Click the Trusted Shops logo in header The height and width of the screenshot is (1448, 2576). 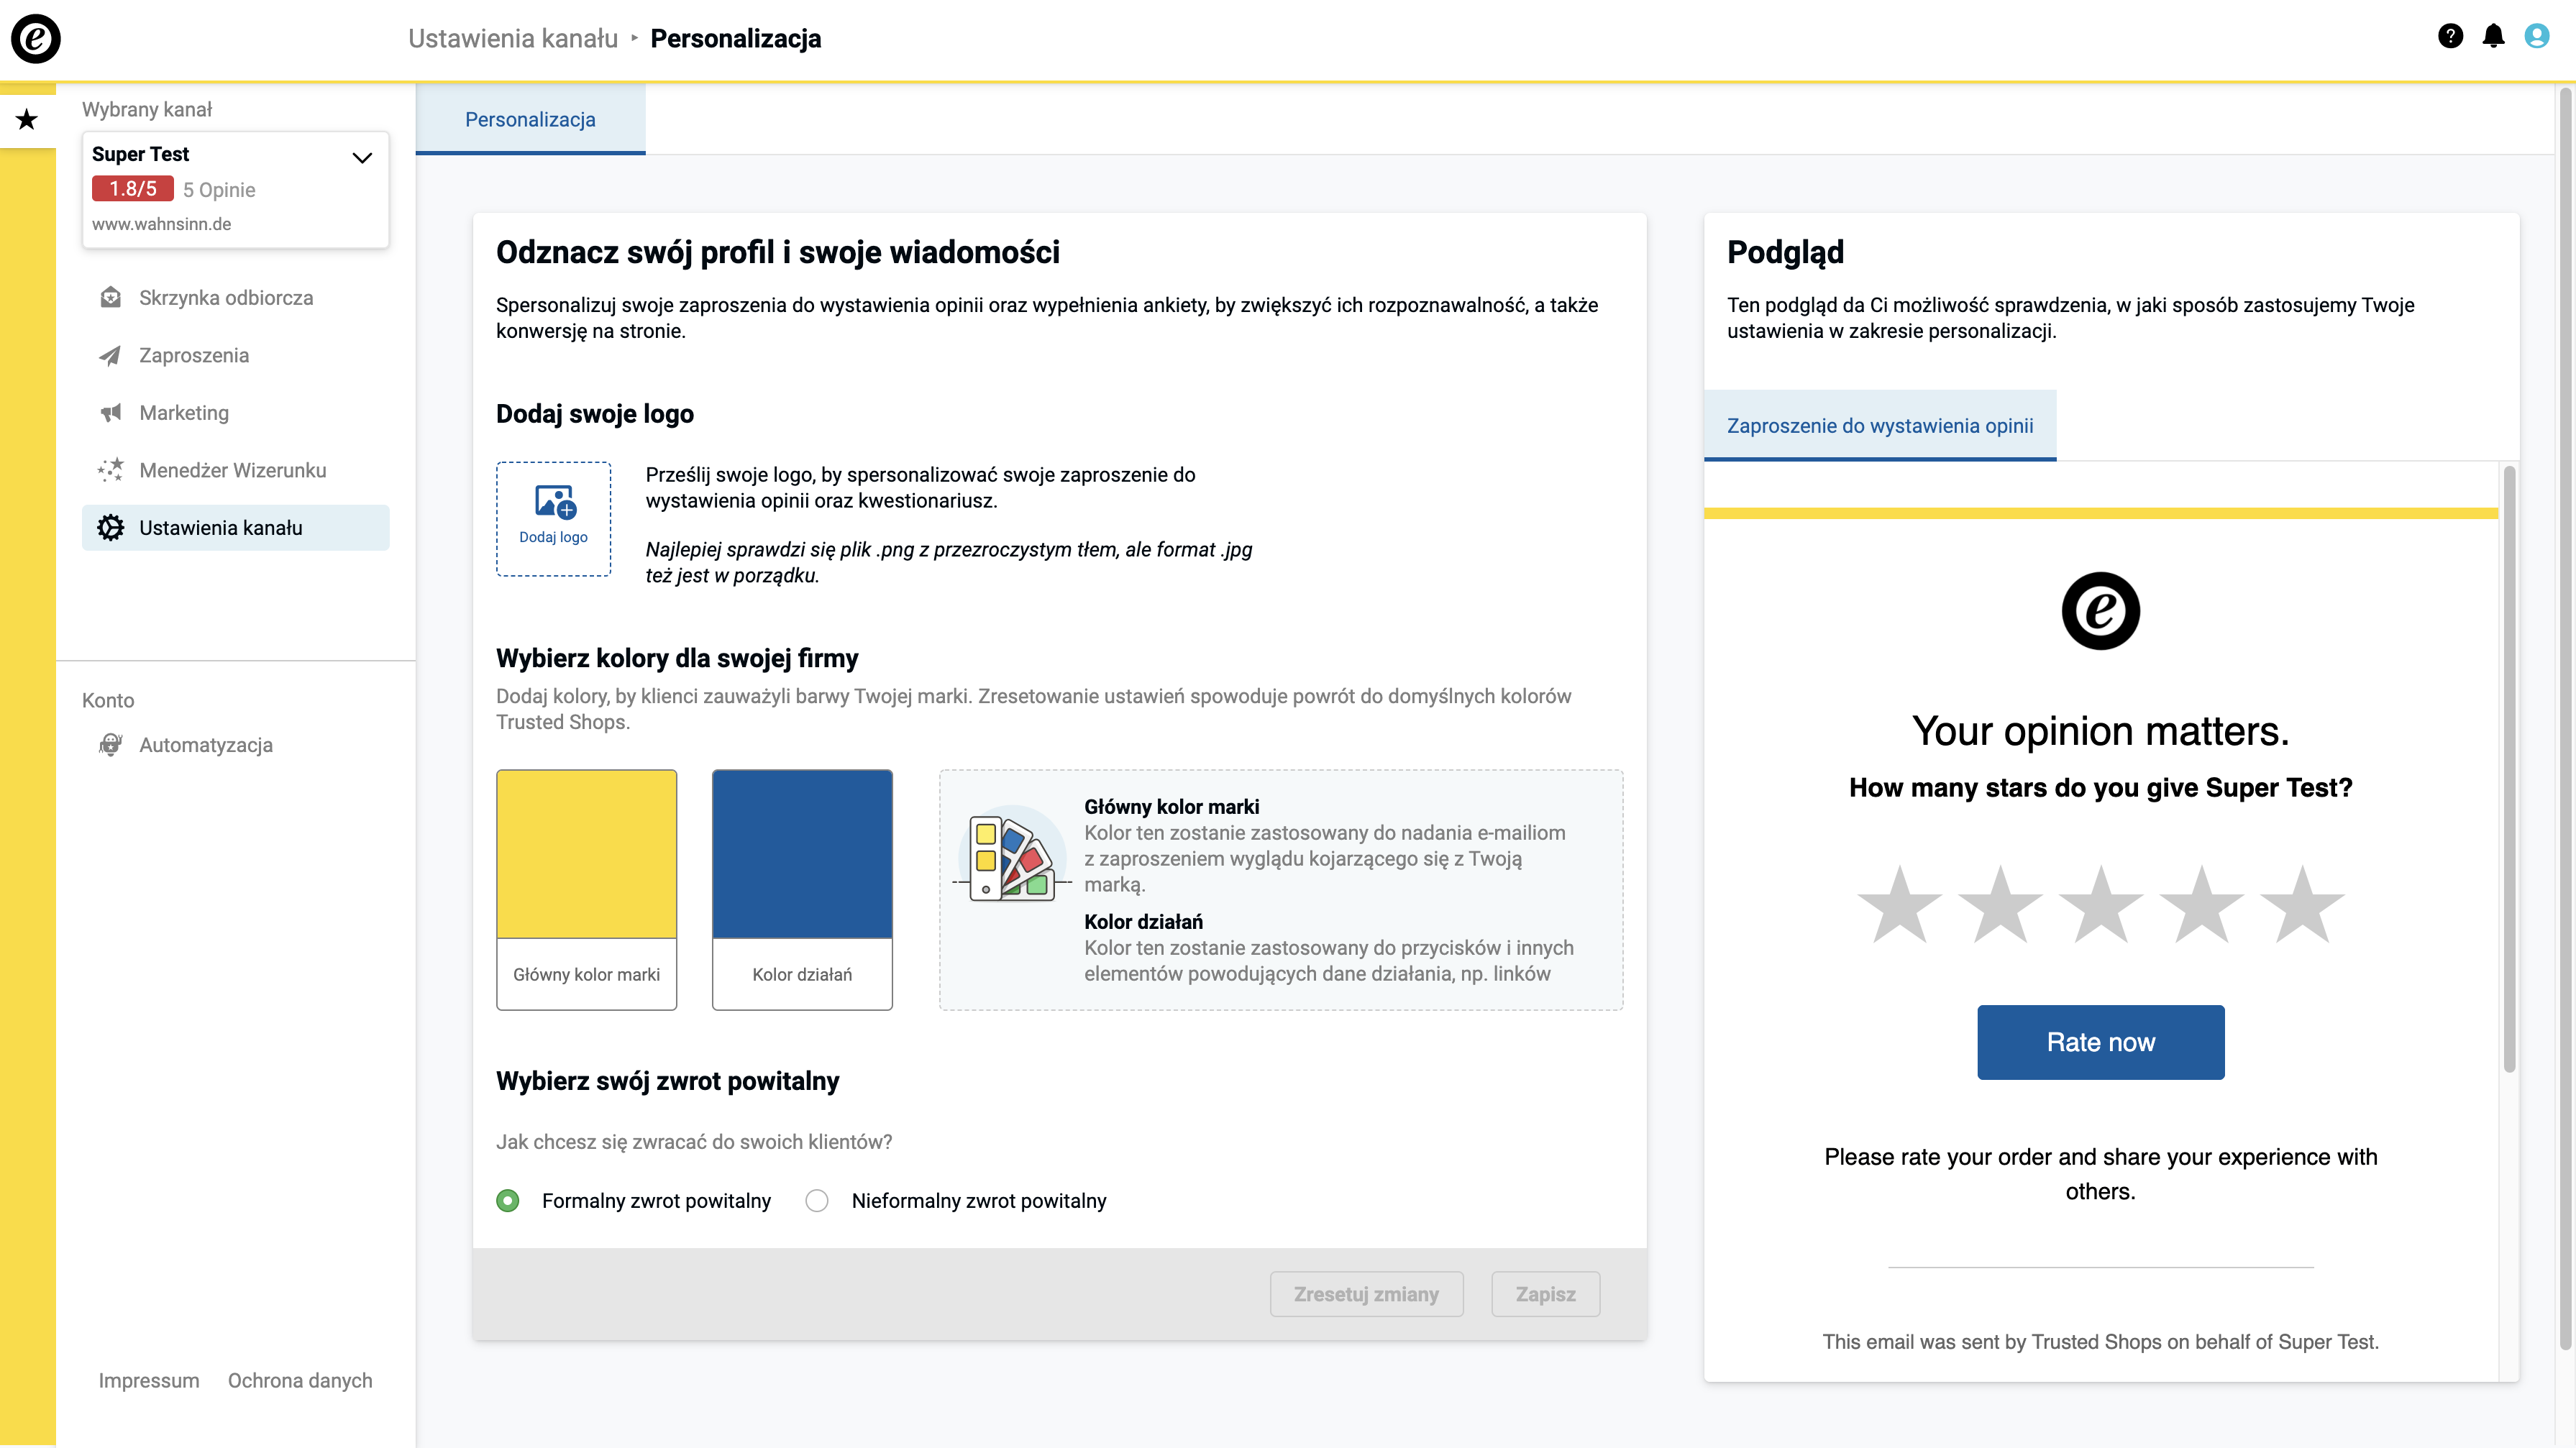(x=36, y=38)
